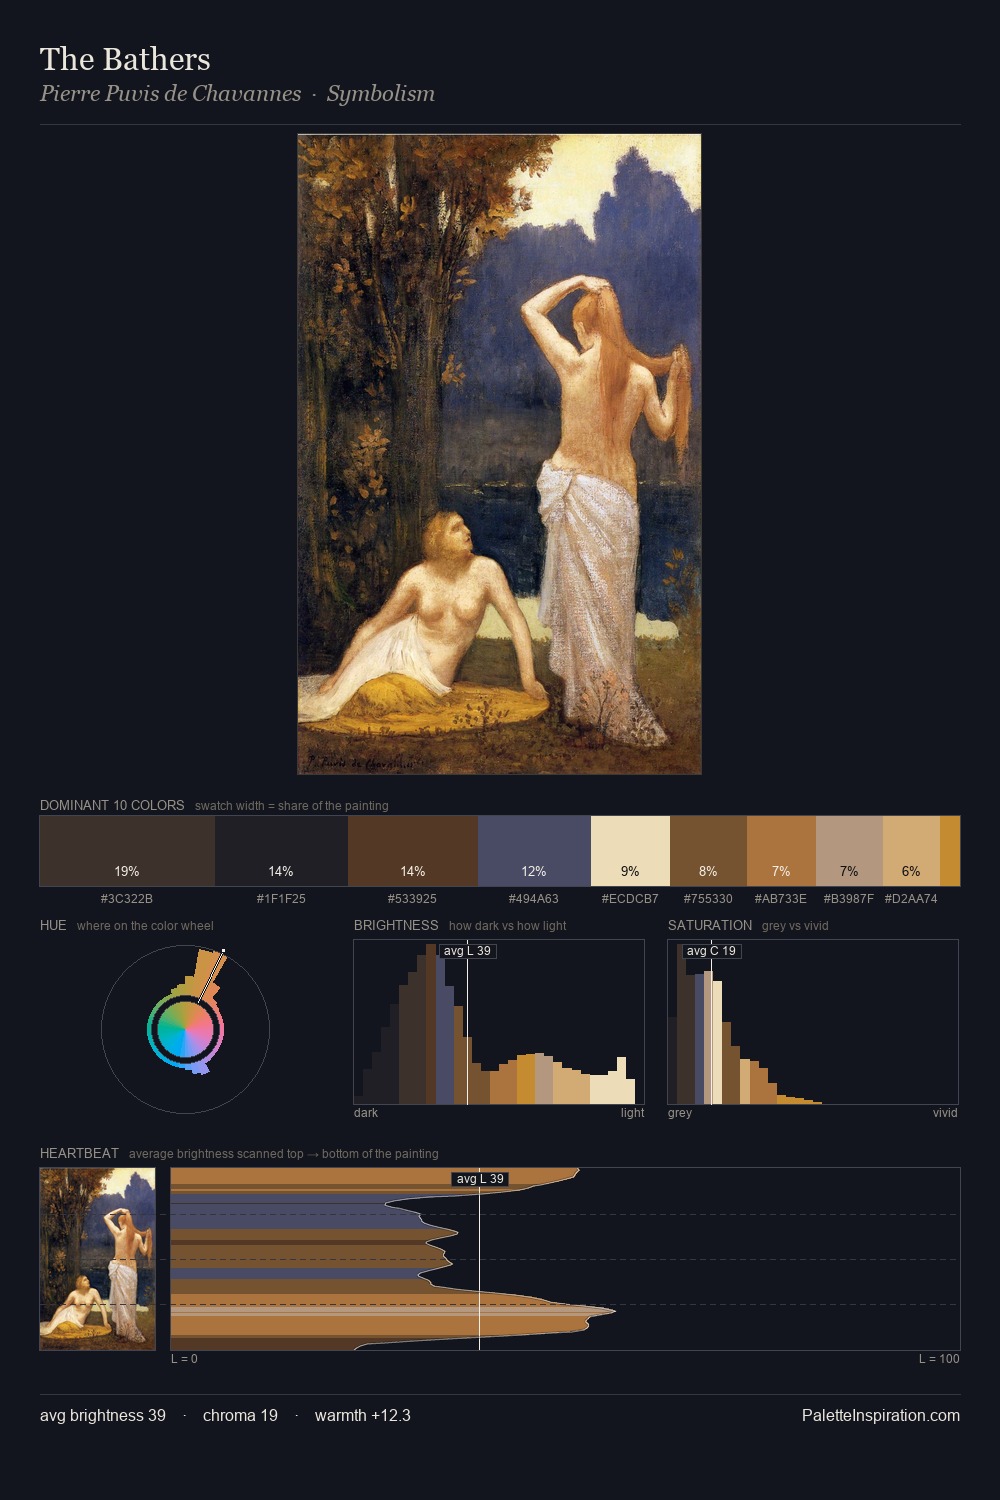Screen dimensions: 1000x1500
Task: Click the main Bathers painting image
Action: click(x=499, y=454)
